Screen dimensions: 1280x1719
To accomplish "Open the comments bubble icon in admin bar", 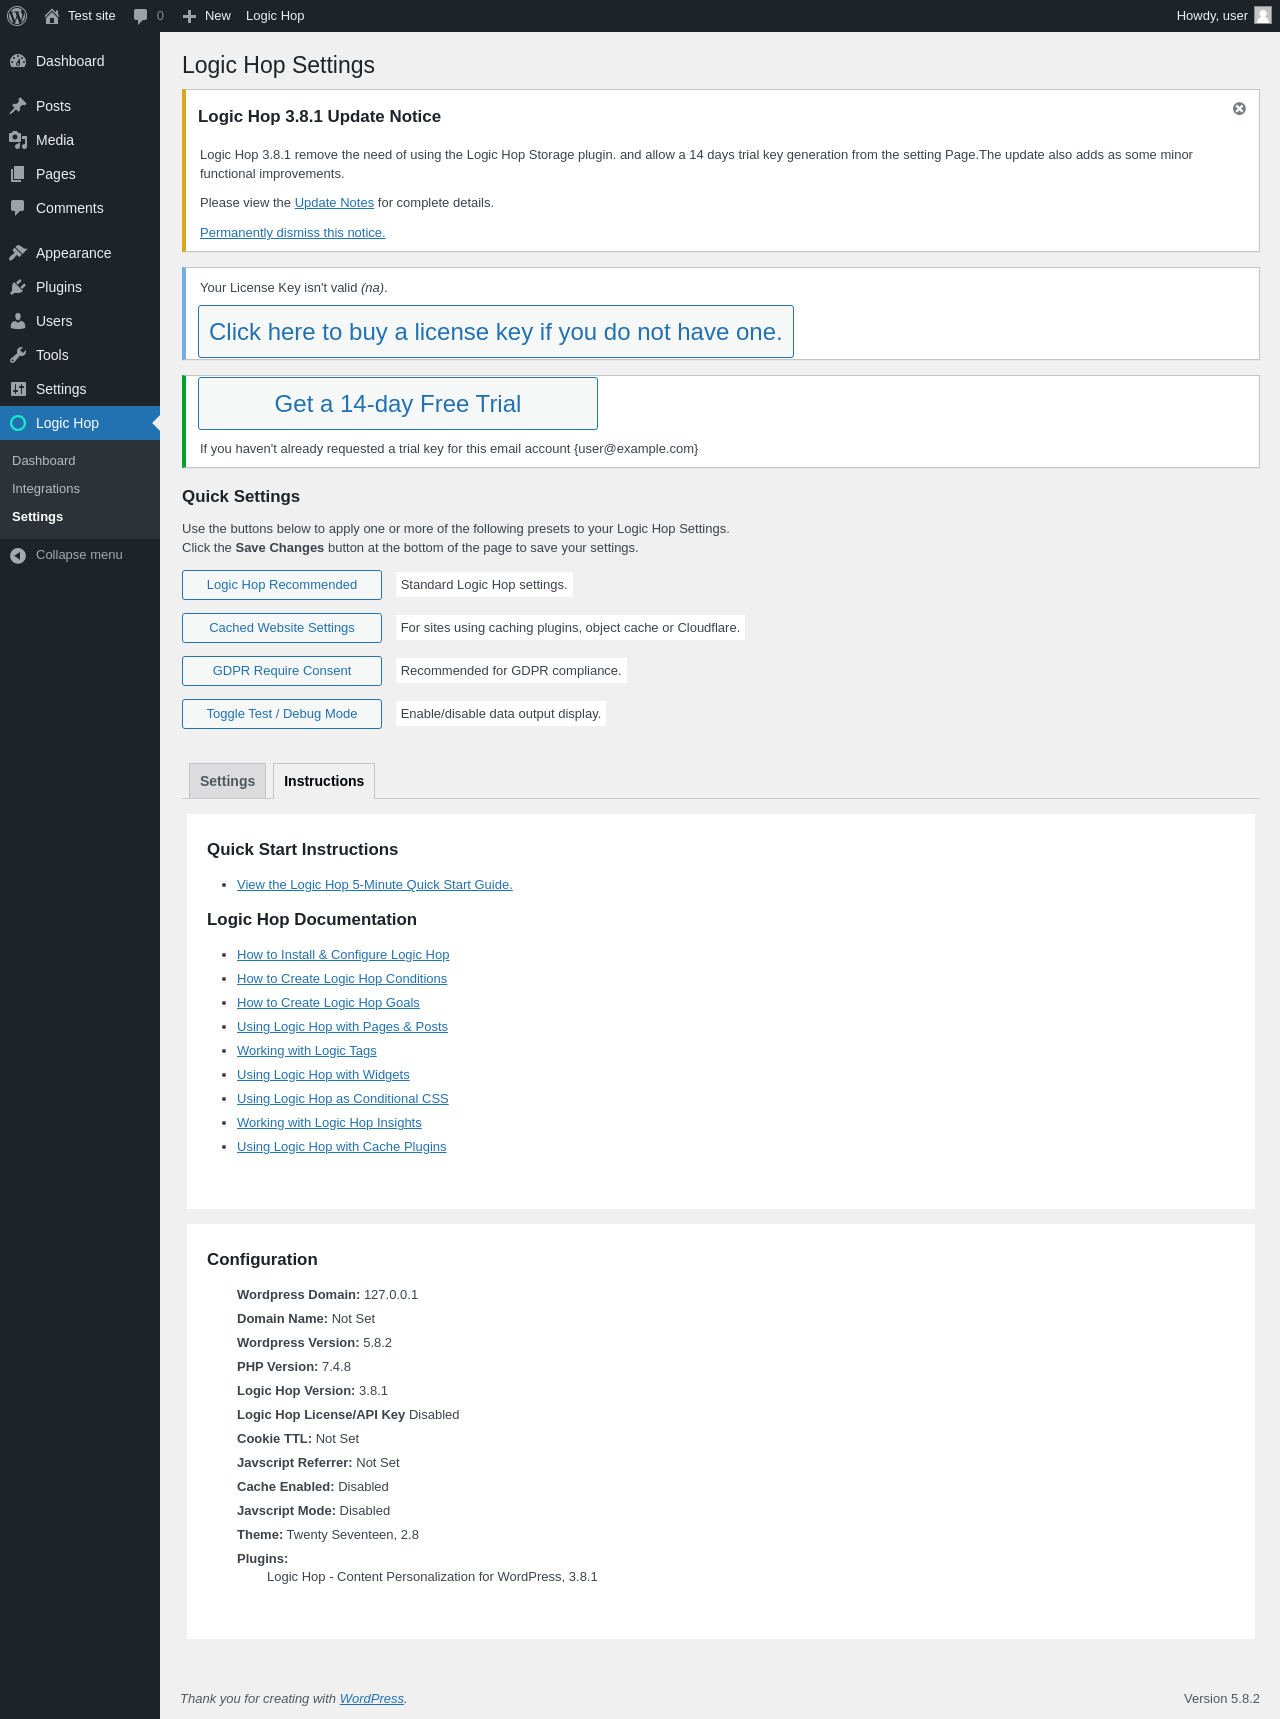I will click(141, 16).
